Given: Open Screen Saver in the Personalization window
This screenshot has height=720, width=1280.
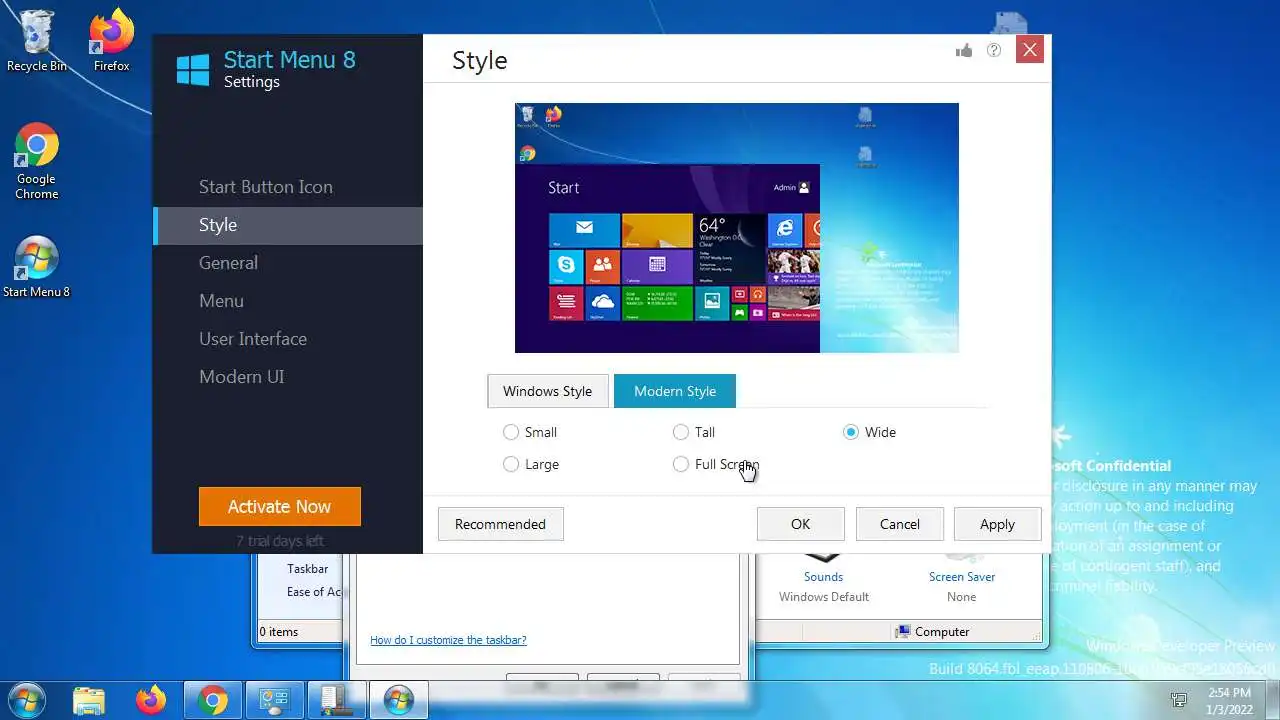Looking at the screenshot, I should pyautogui.click(x=962, y=577).
